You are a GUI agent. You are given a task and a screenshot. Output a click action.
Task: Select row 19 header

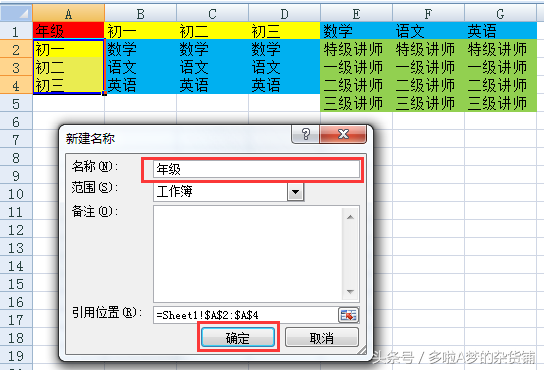[x=16, y=356]
